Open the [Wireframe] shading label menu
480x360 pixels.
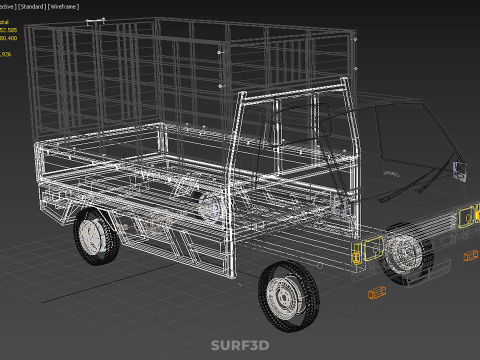64,7
